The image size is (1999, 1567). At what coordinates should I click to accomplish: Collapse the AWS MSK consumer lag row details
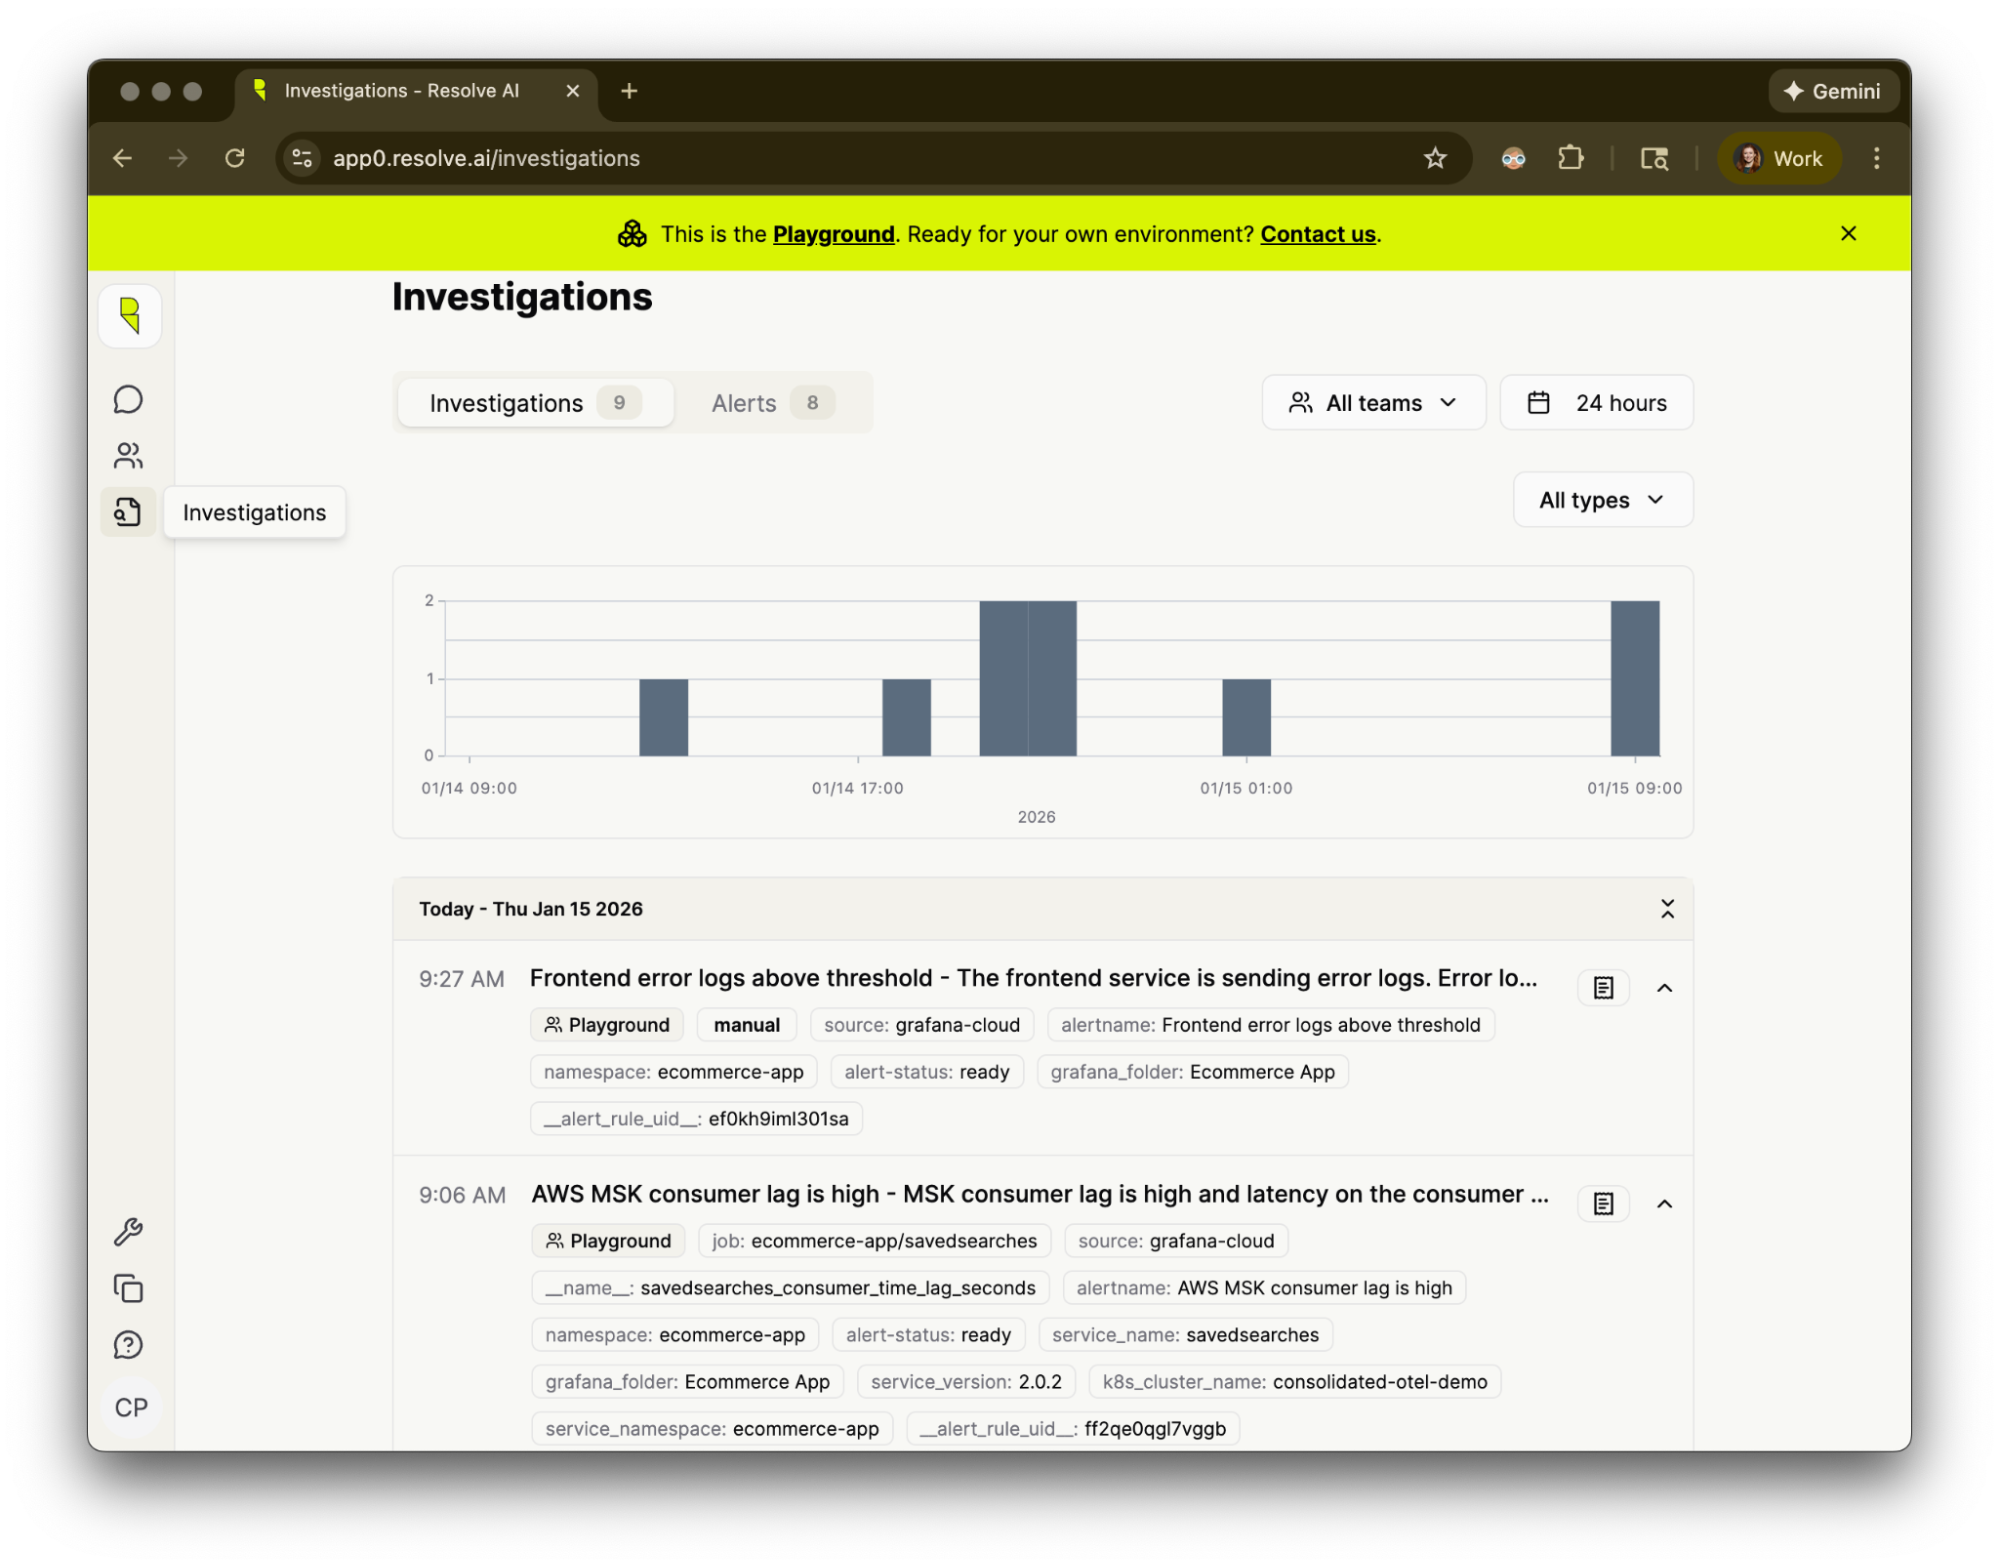pos(1664,1204)
